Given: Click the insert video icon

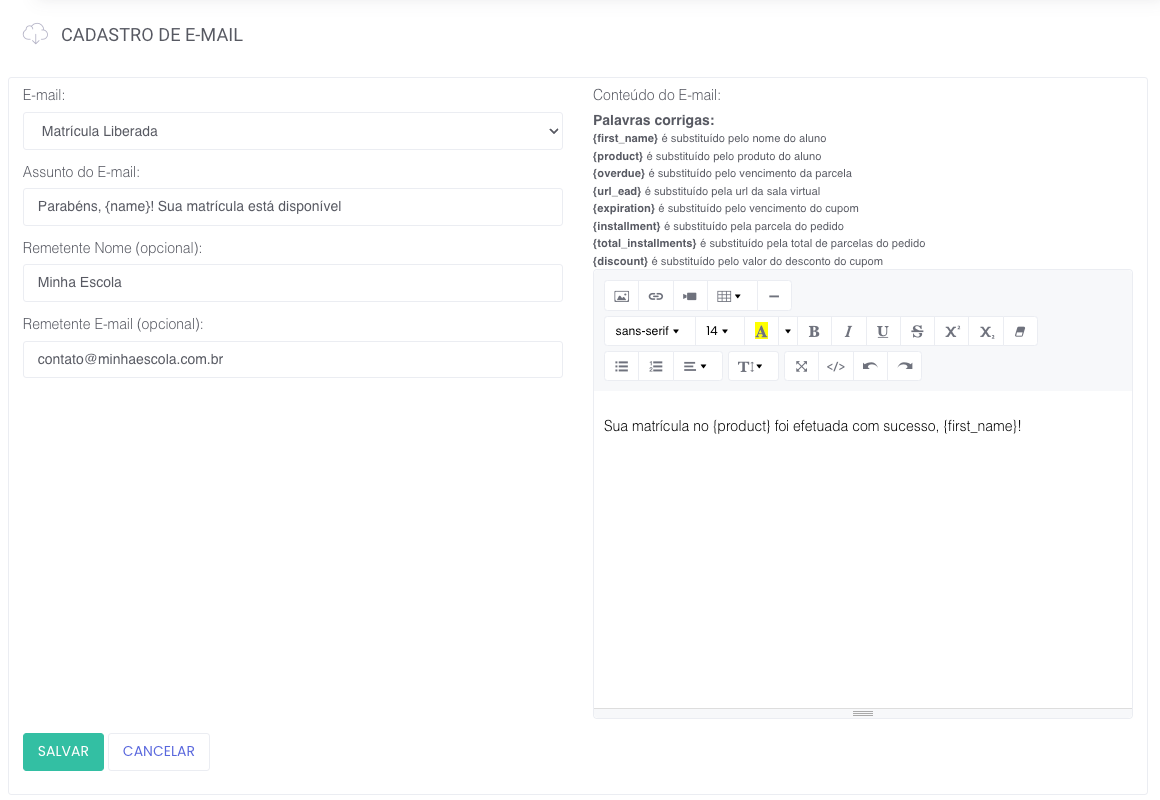Looking at the screenshot, I should [689, 296].
